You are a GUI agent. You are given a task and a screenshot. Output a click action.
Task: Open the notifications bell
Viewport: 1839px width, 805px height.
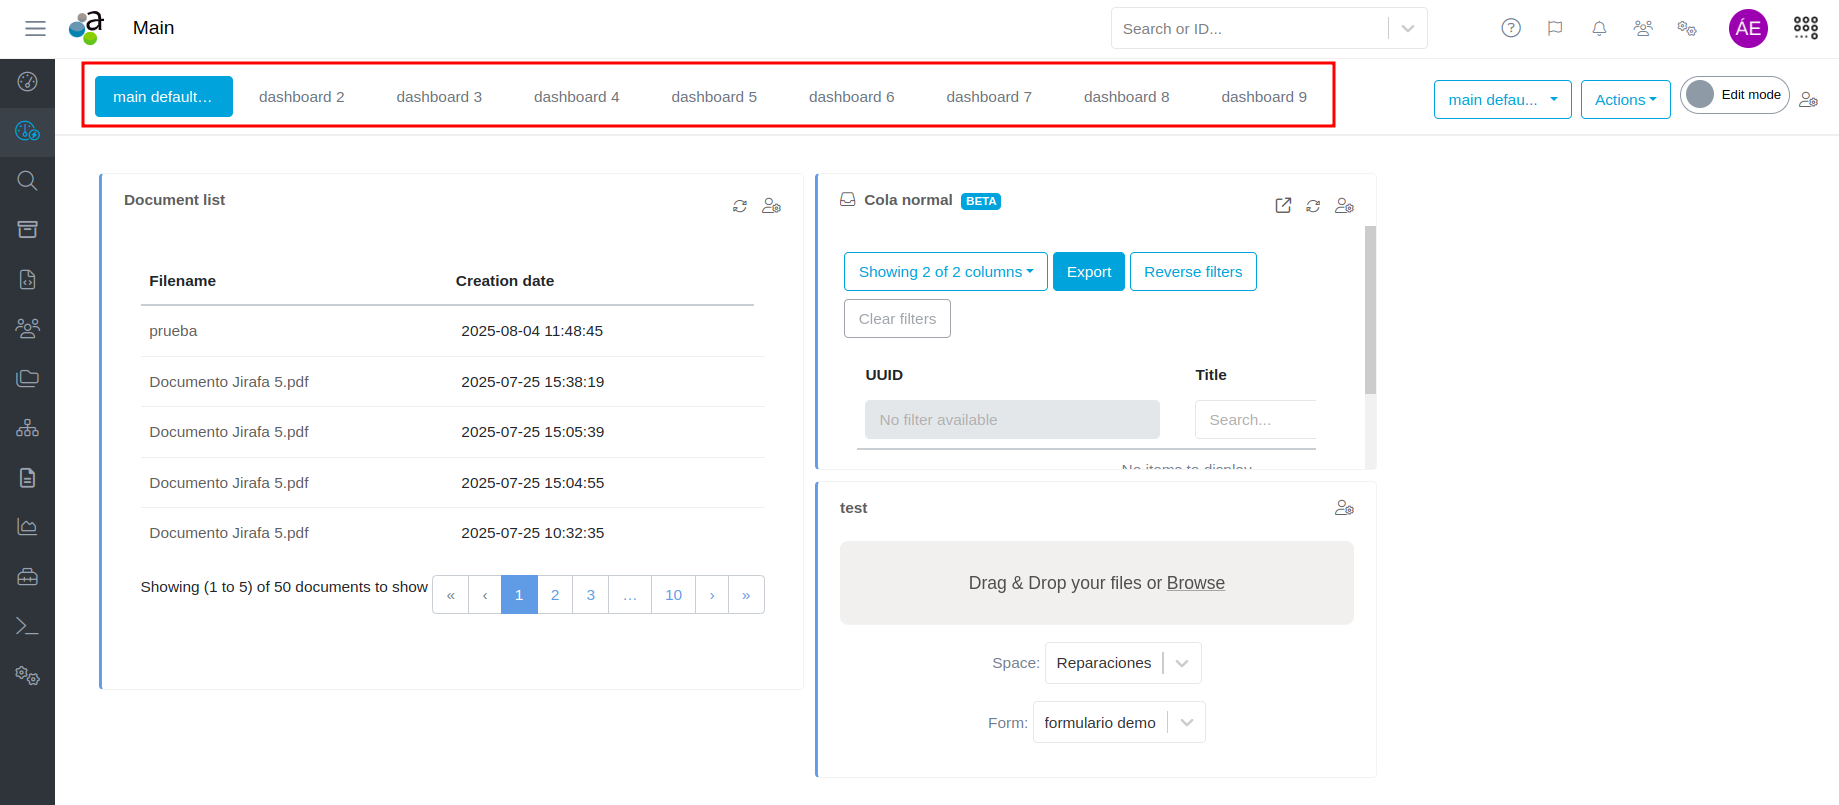1598,28
